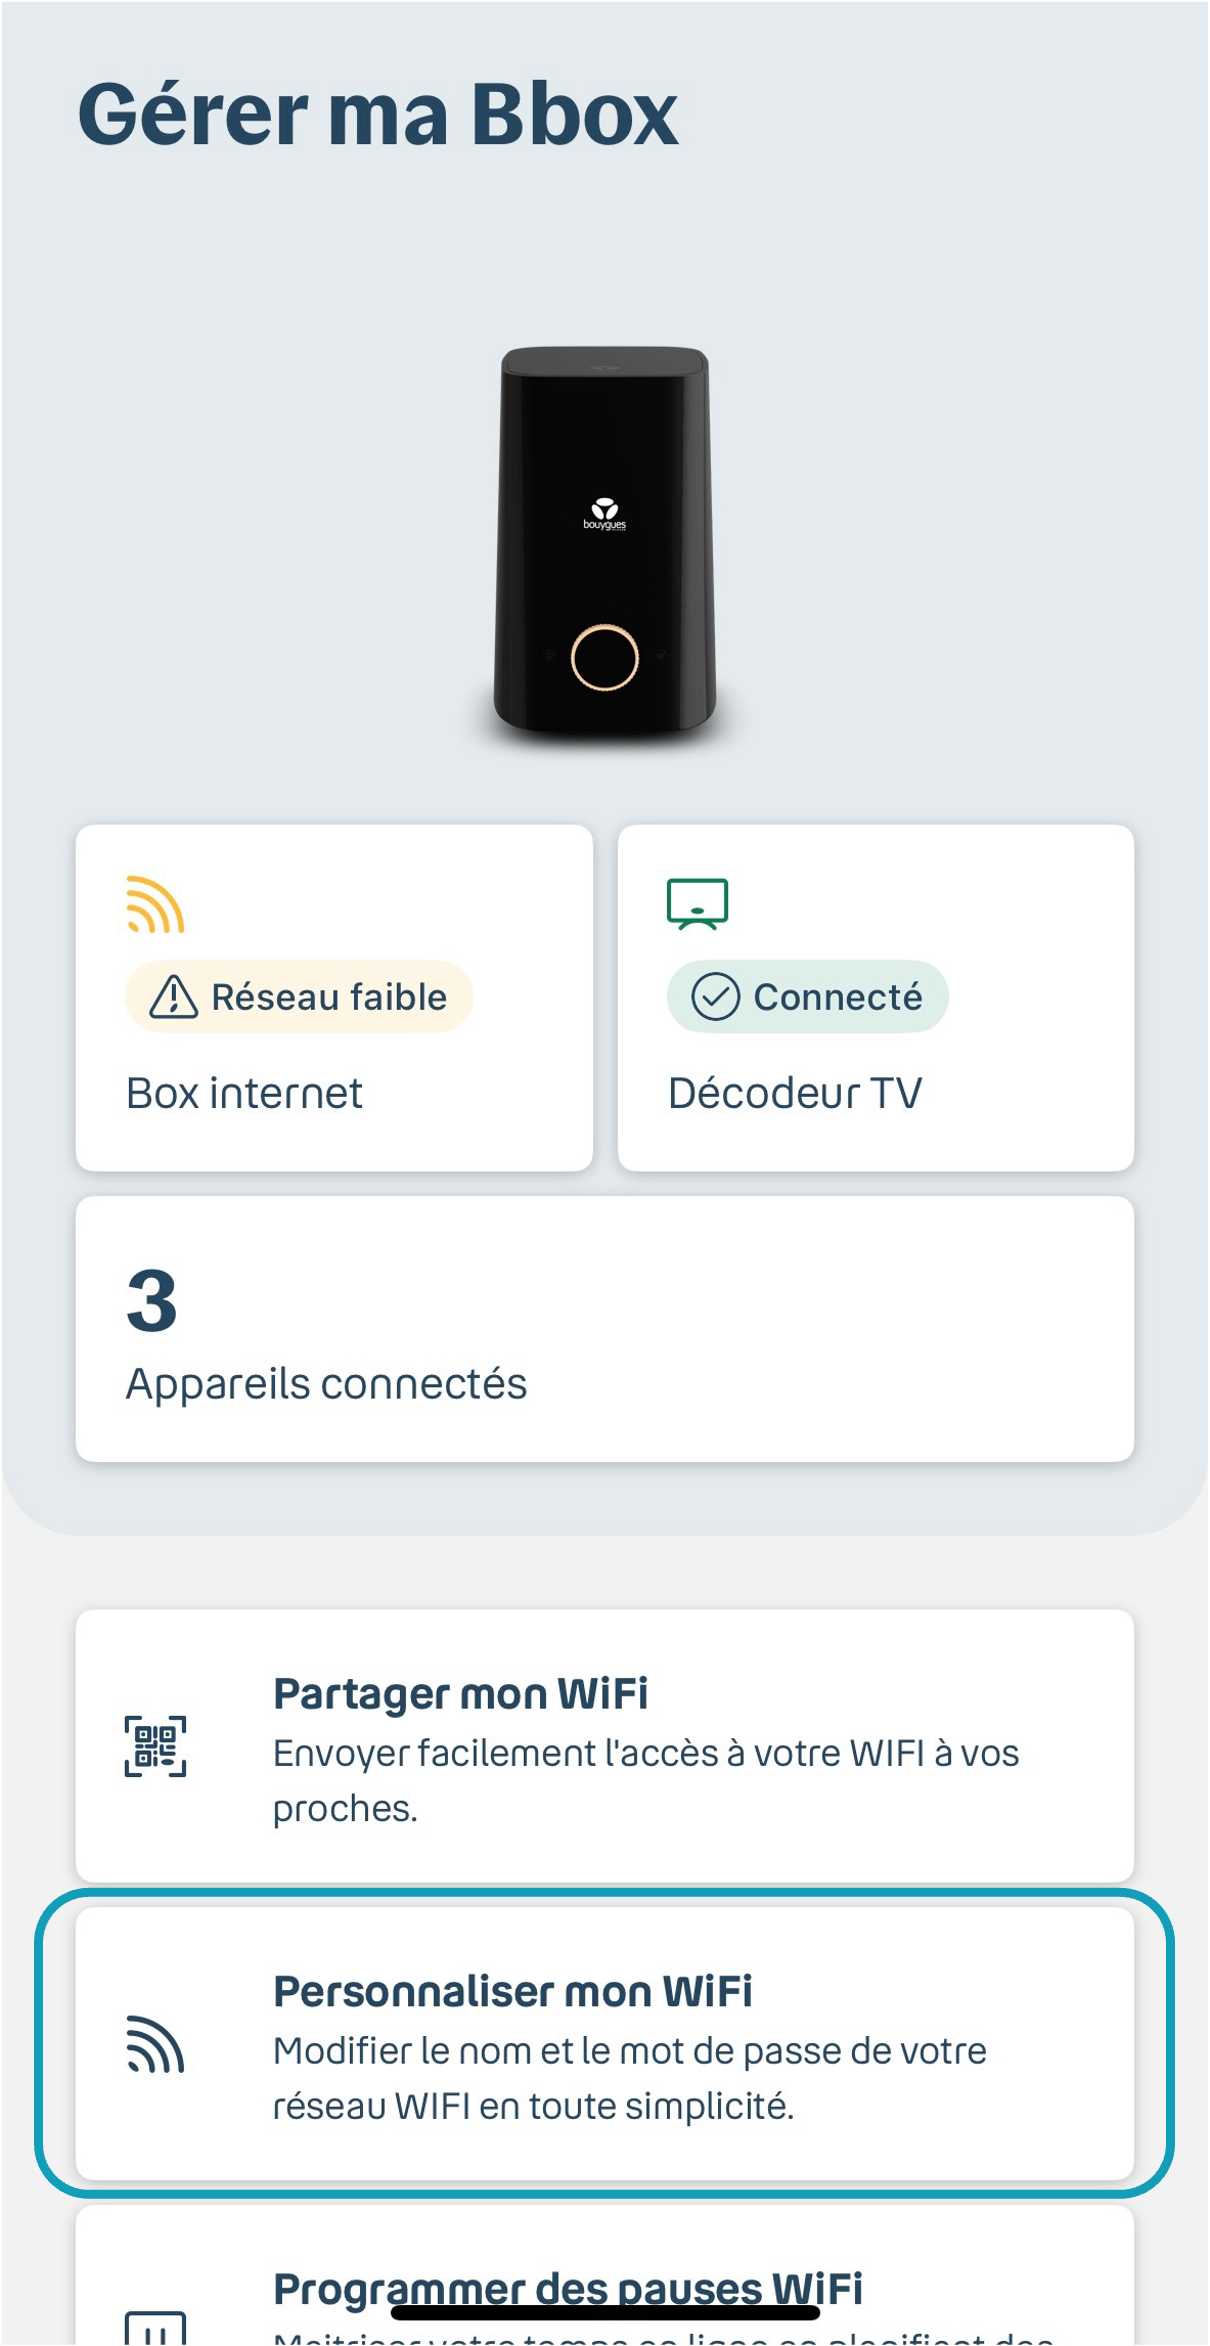Image resolution: width=1210 pixels, height=2346 pixels.
Task: Open the Box internet status label
Action: [x=244, y=1093]
